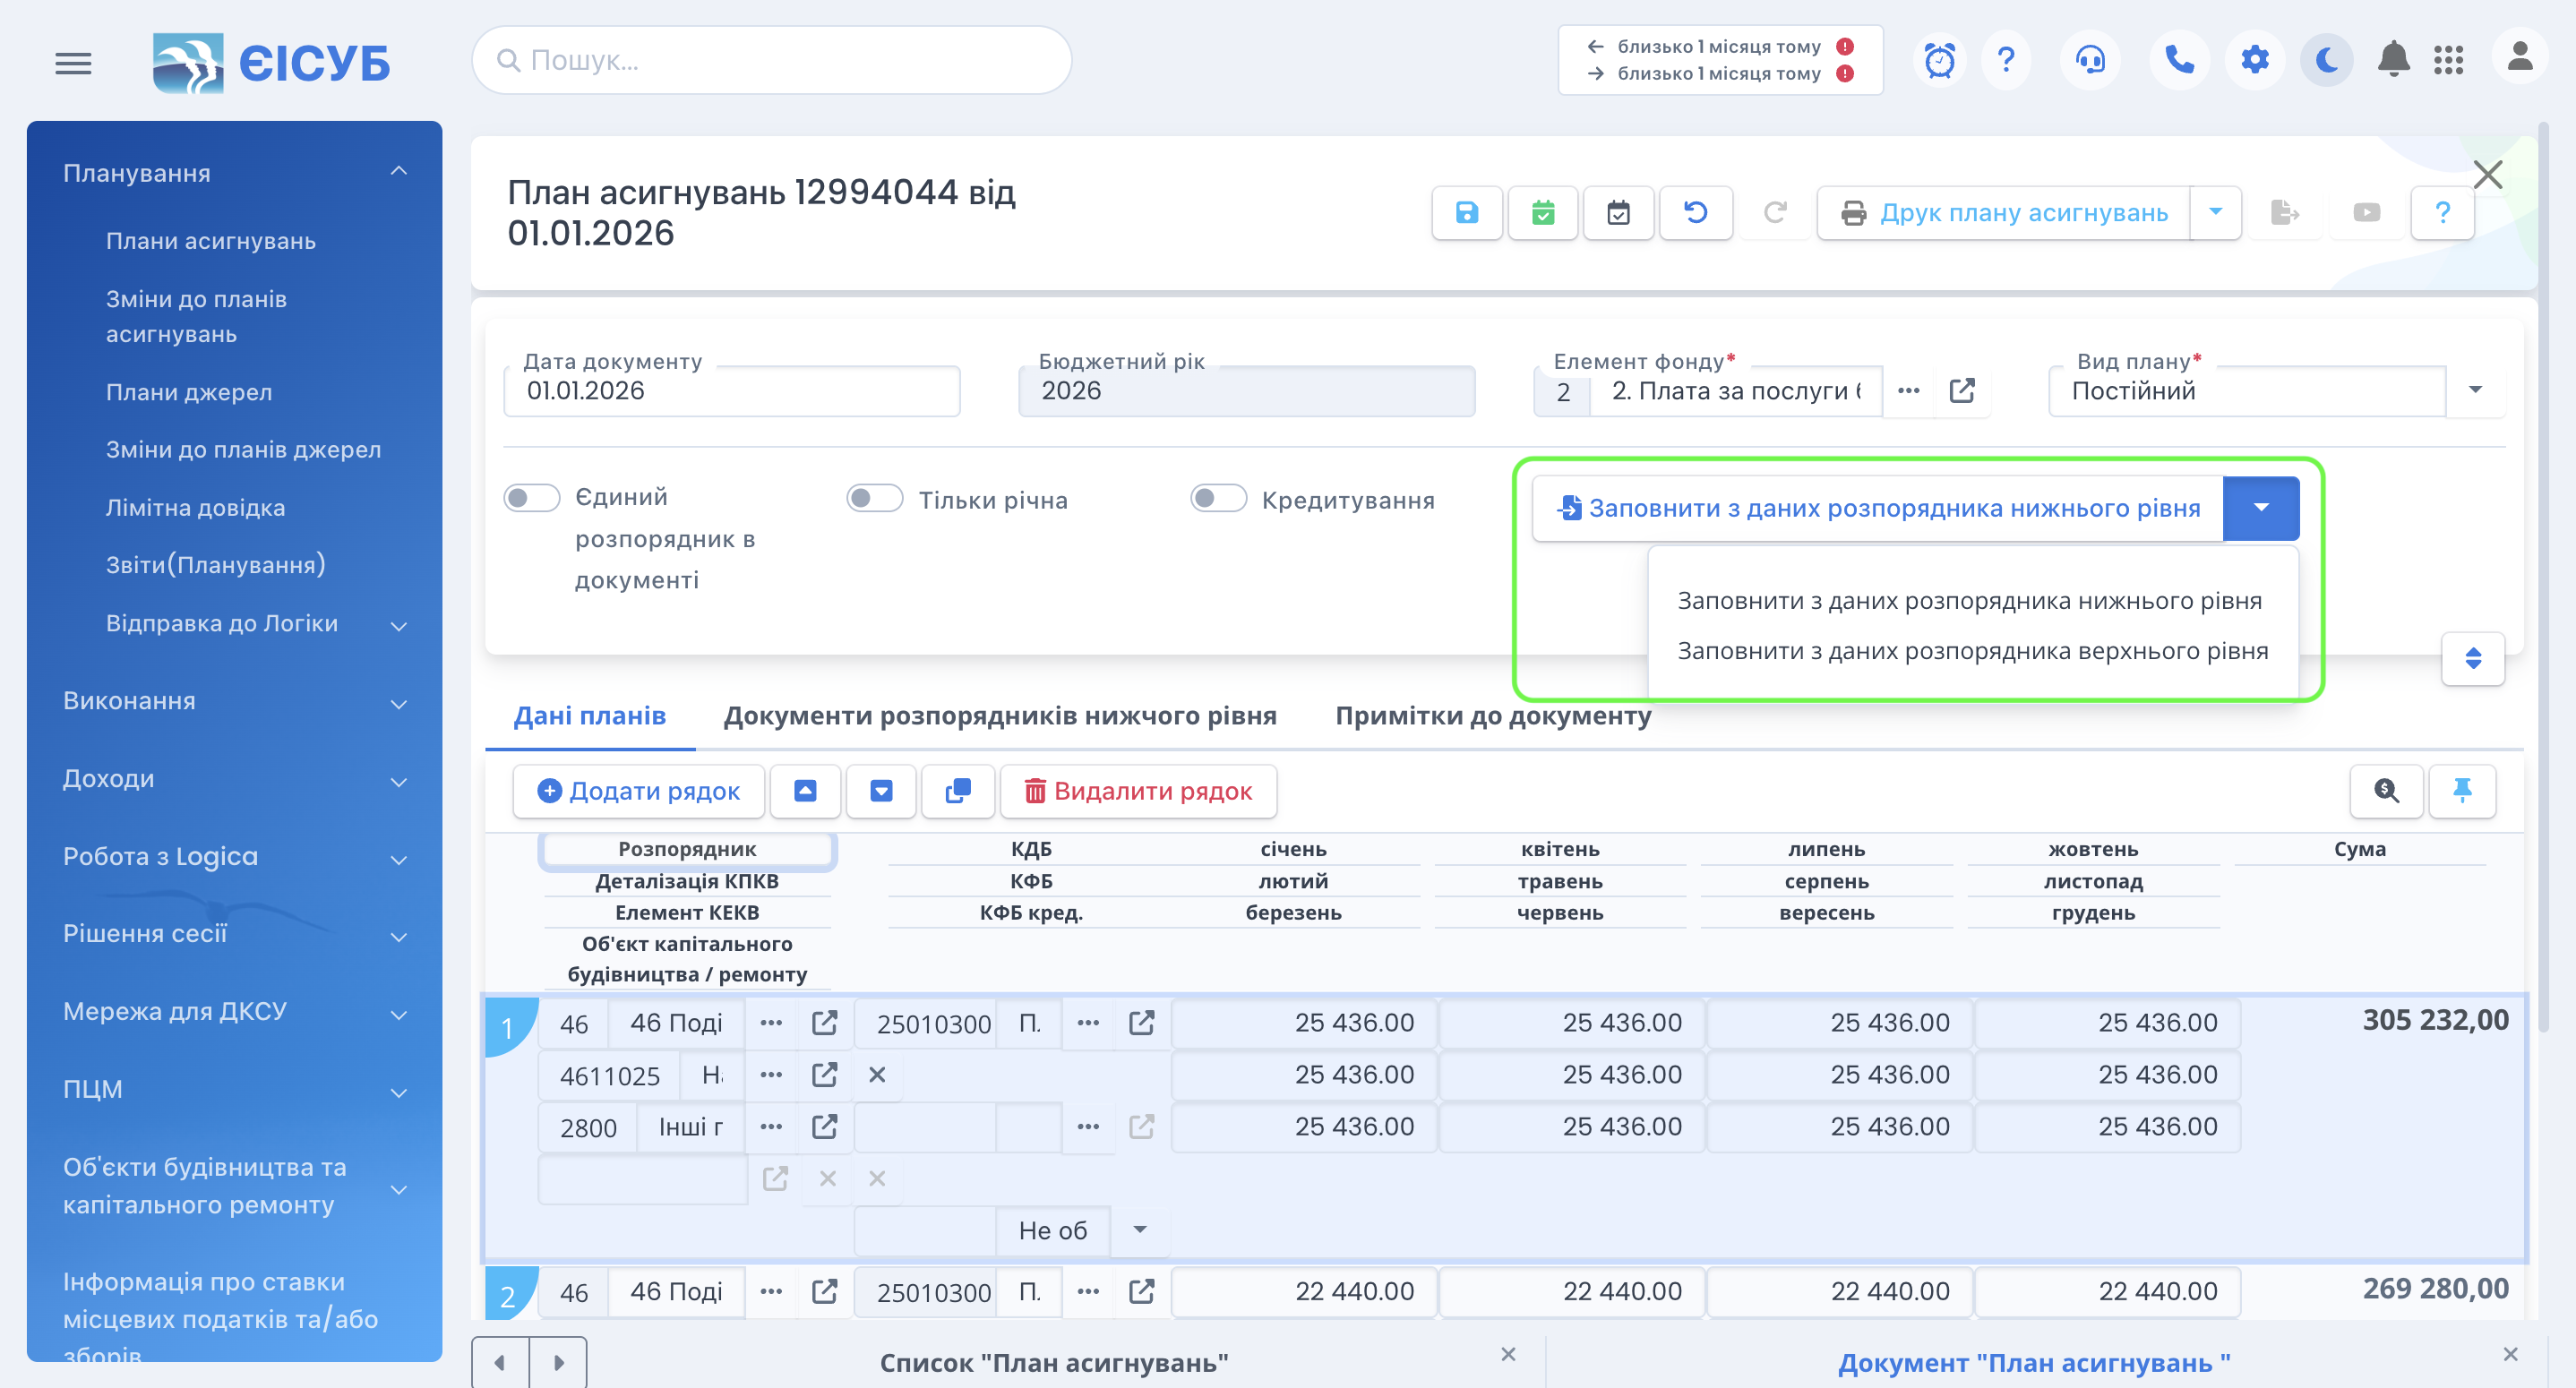Enable the Кредитування switch

pyautogui.click(x=1218, y=498)
